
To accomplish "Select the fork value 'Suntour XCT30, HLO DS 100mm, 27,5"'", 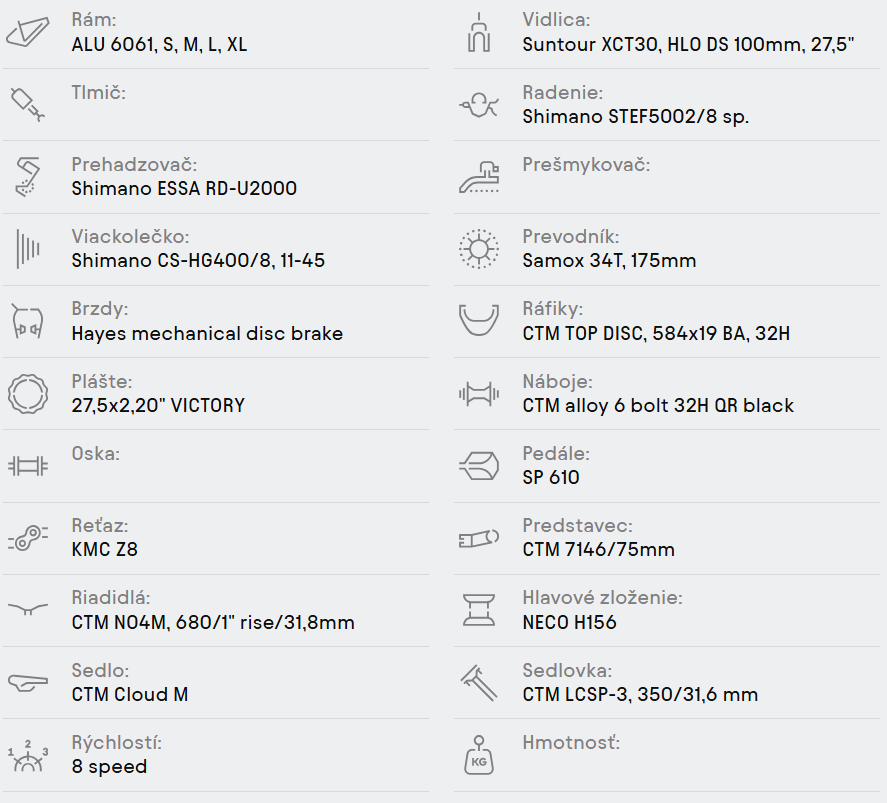I will pos(688,44).
